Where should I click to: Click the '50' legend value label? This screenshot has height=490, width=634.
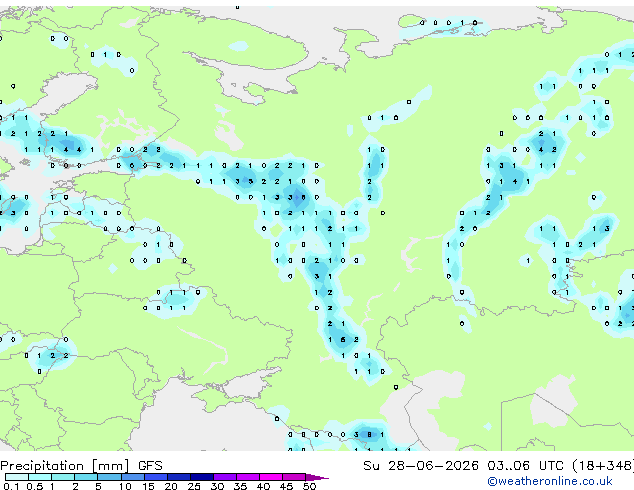tap(309, 486)
